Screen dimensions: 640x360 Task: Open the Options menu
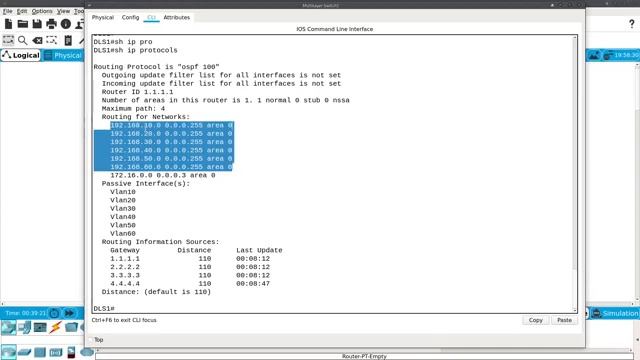pyautogui.click(x=42, y=11)
